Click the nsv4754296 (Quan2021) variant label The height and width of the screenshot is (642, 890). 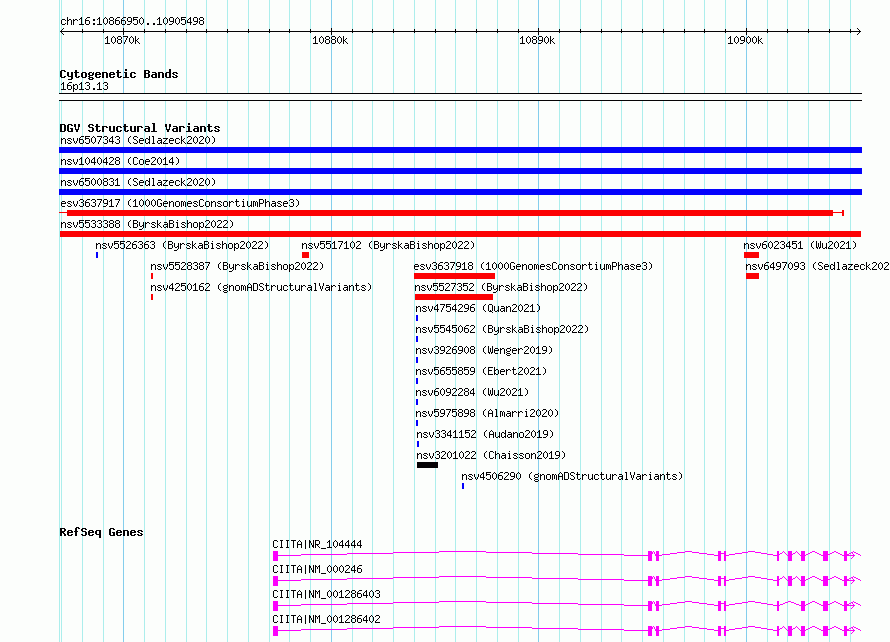pos(478,308)
